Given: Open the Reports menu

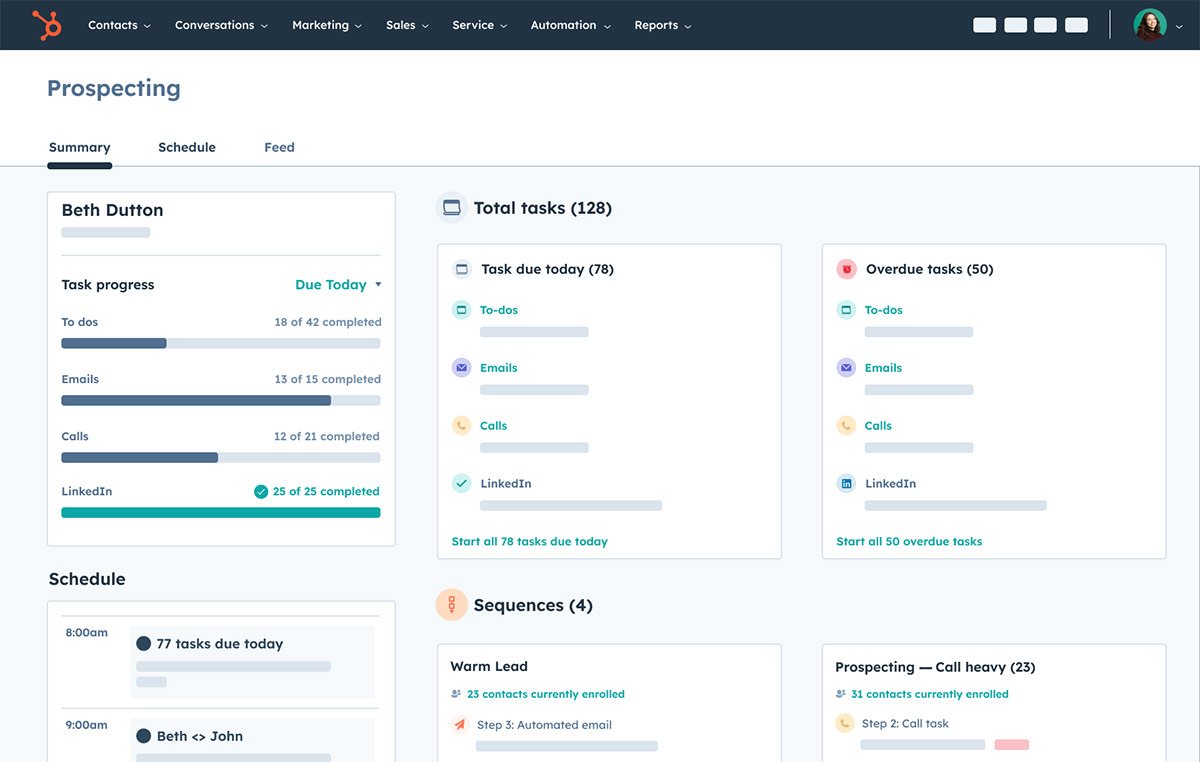Looking at the screenshot, I should click(x=656, y=25).
